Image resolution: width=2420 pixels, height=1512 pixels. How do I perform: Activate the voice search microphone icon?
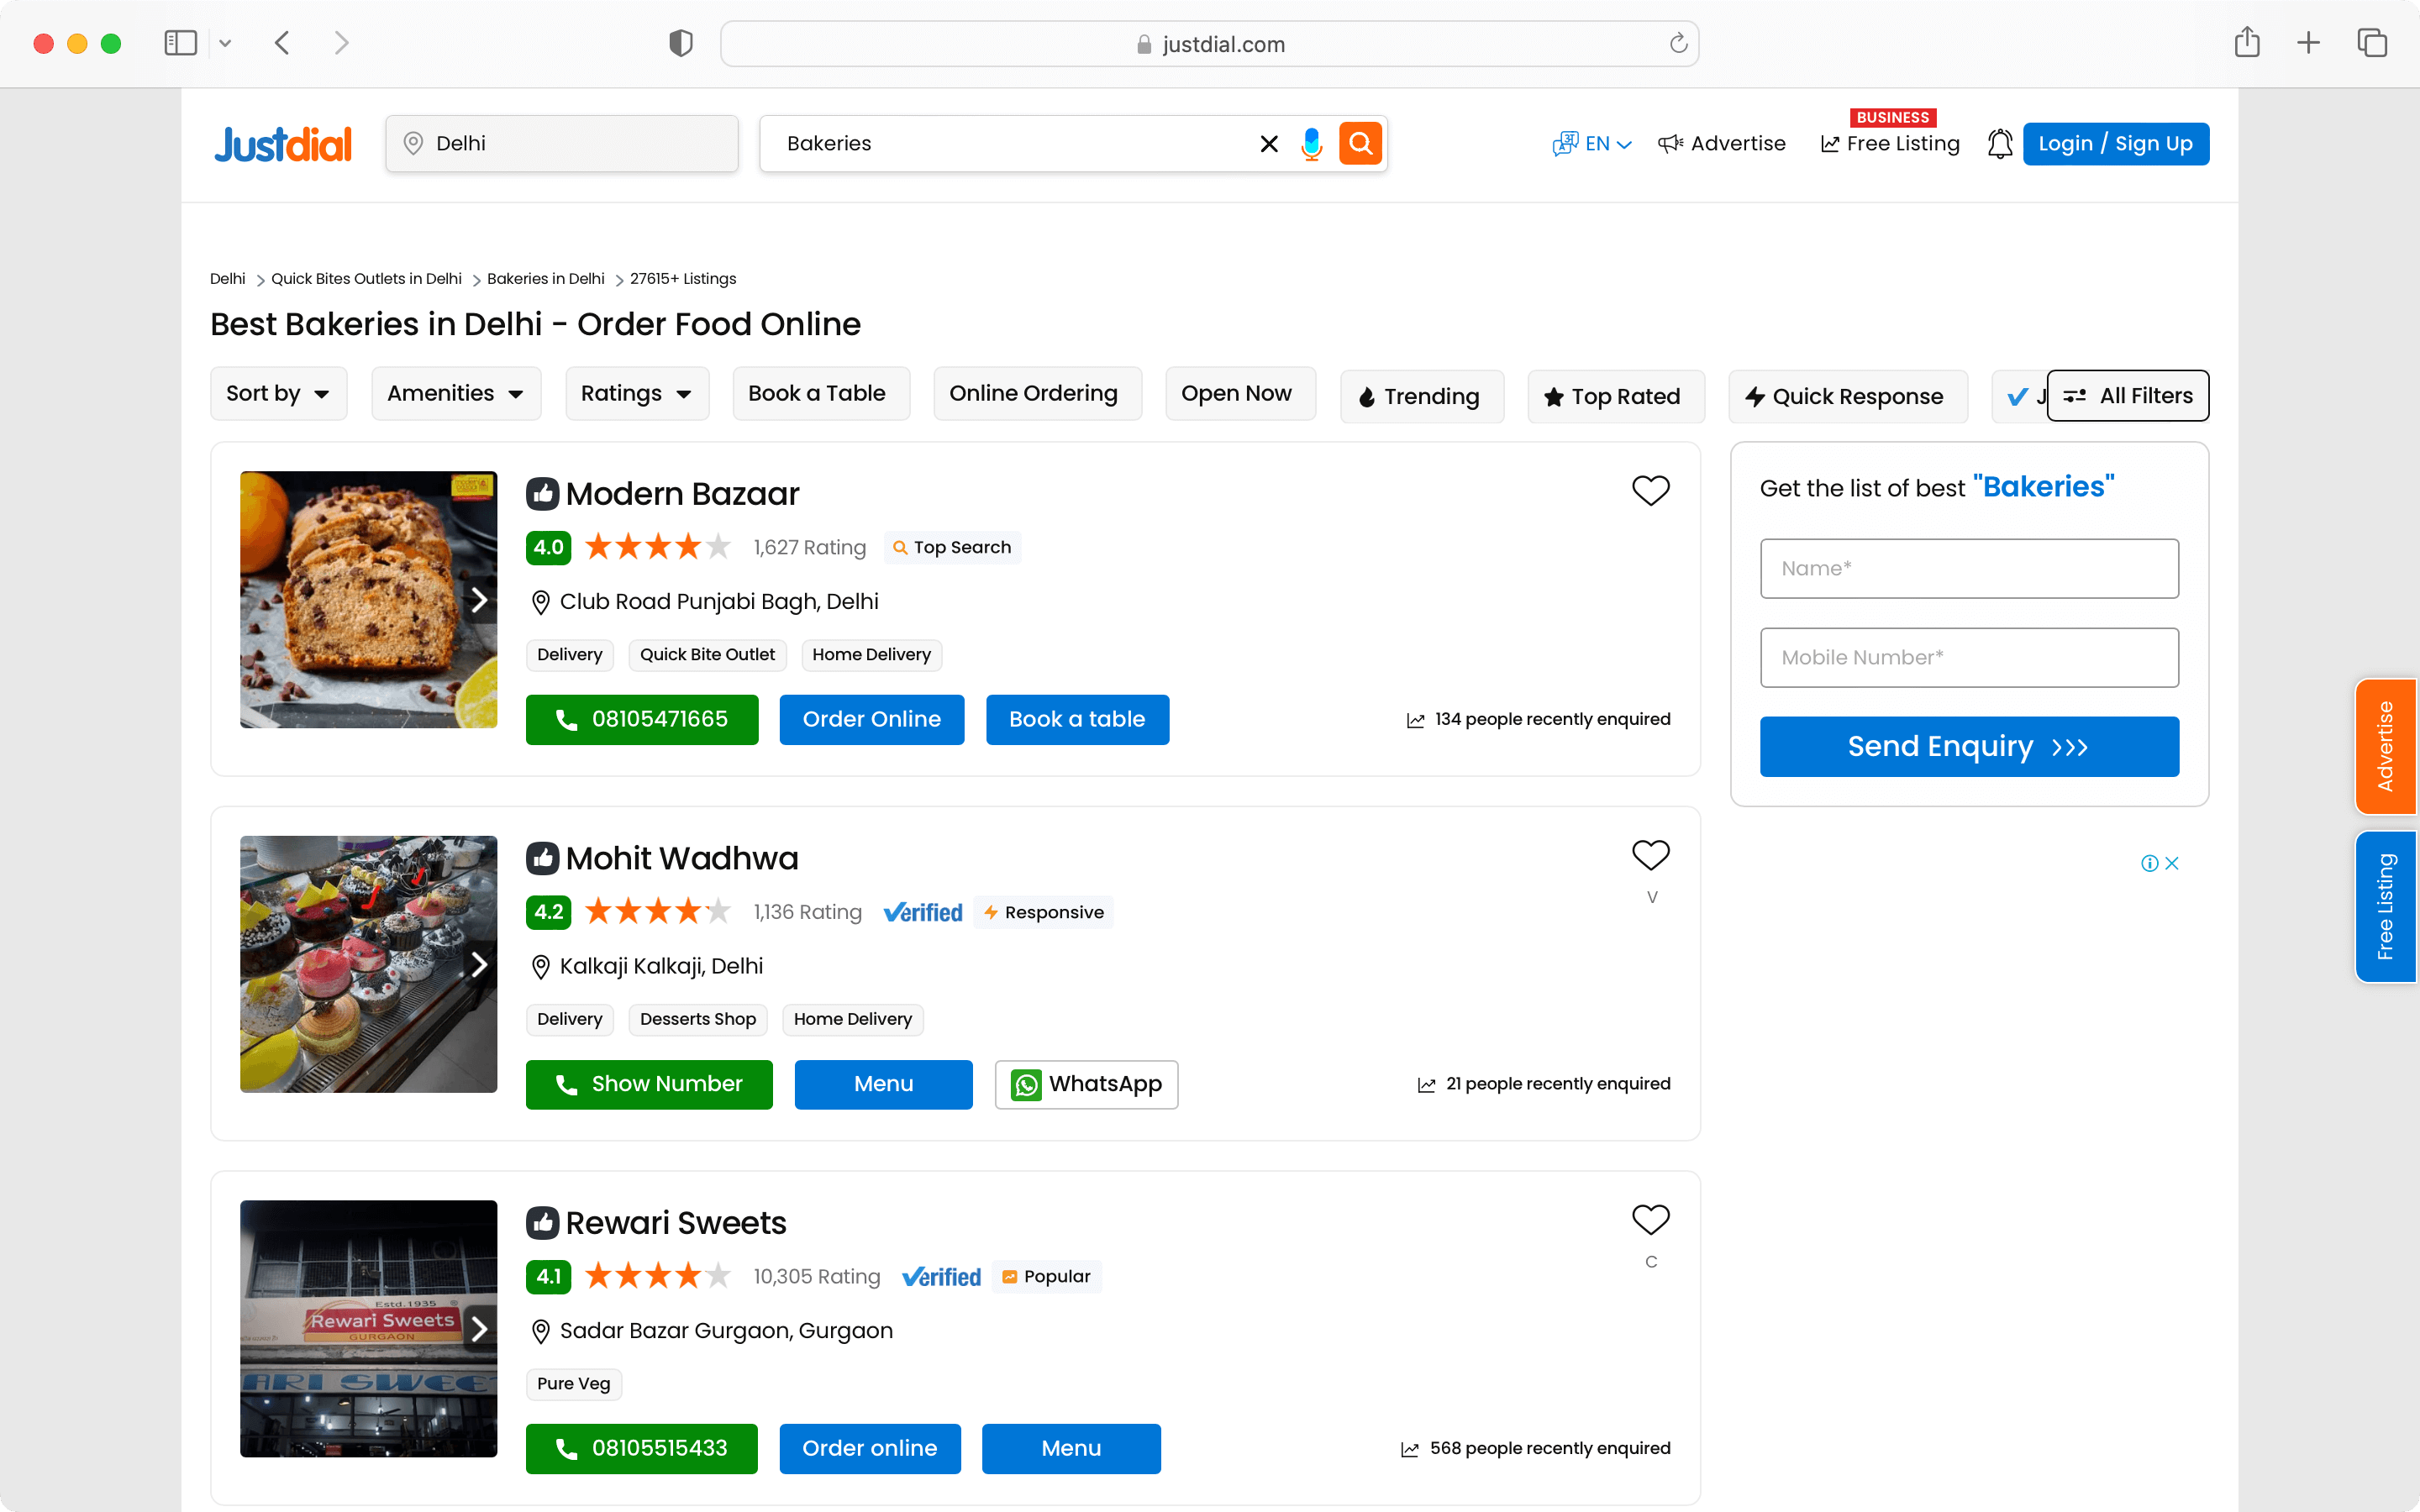click(x=1311, y=144)
